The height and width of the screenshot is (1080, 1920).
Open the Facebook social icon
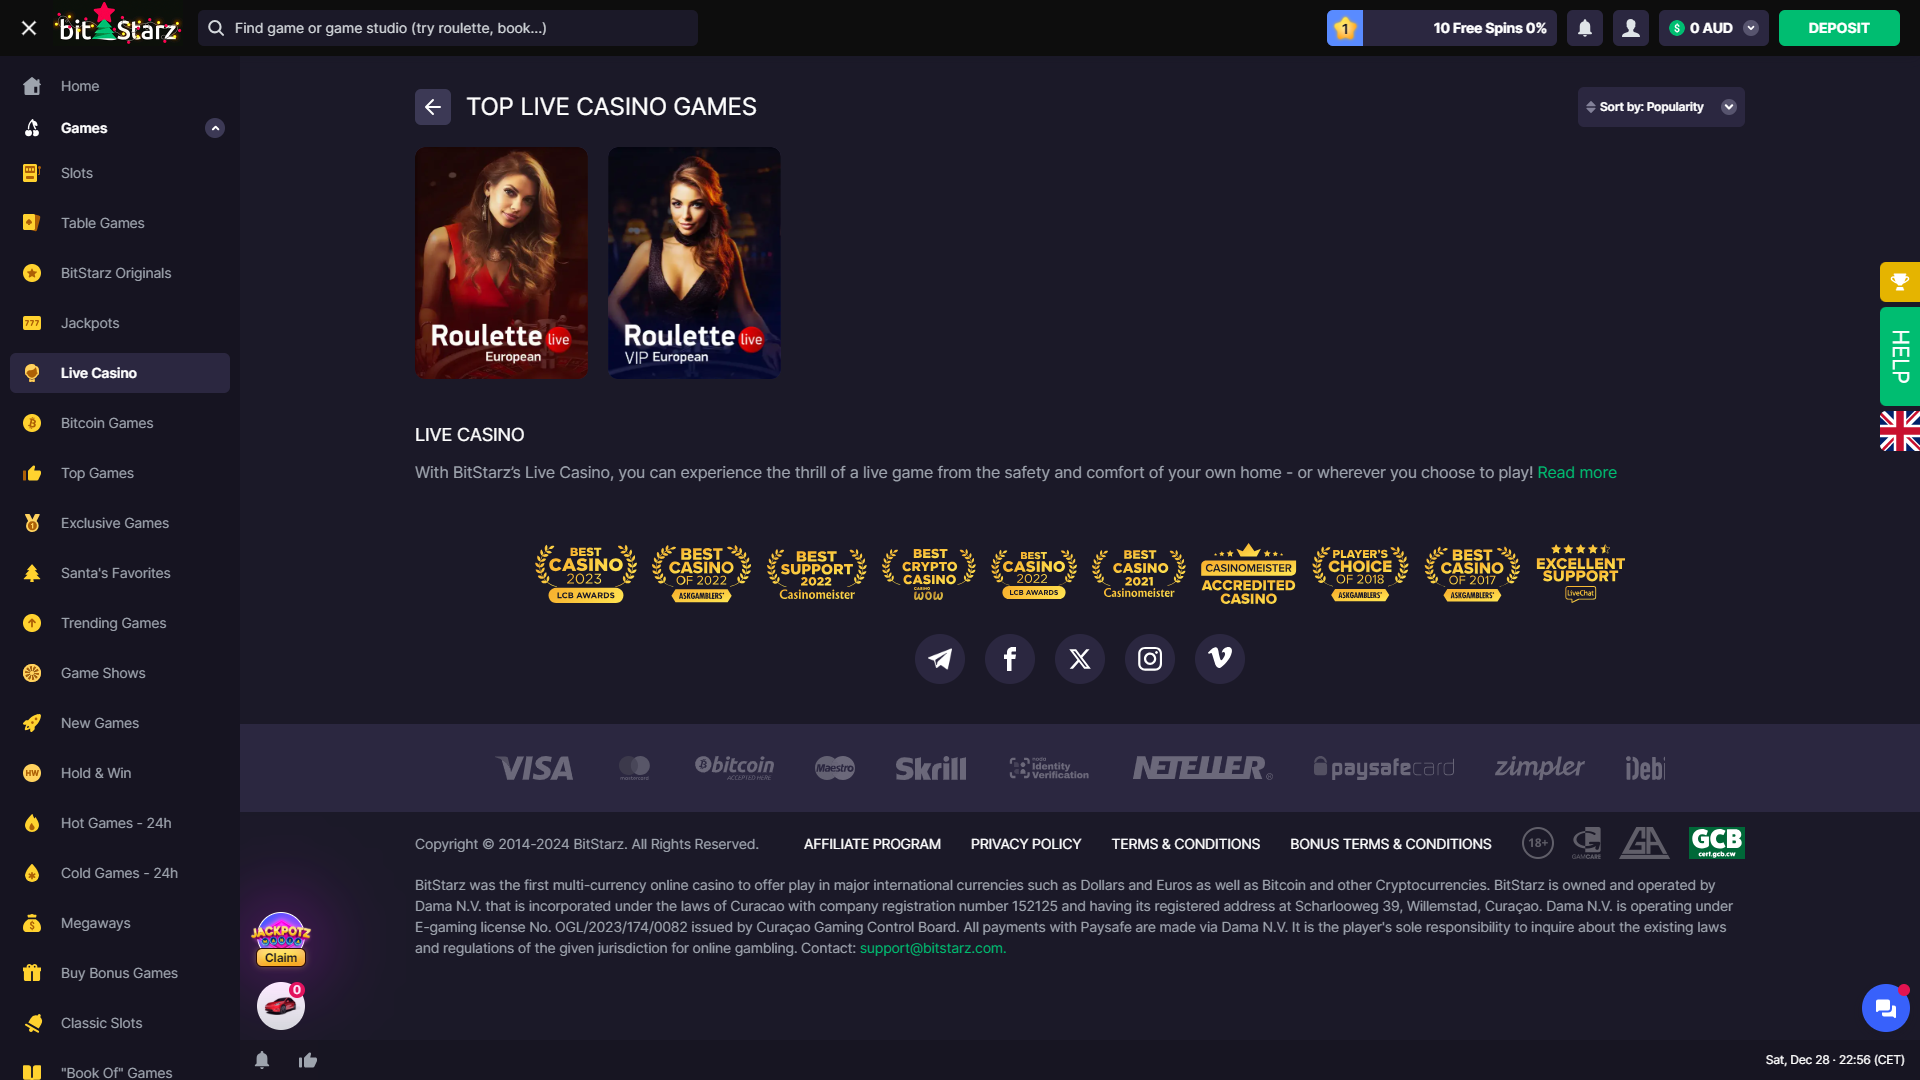pos(1010,659)
